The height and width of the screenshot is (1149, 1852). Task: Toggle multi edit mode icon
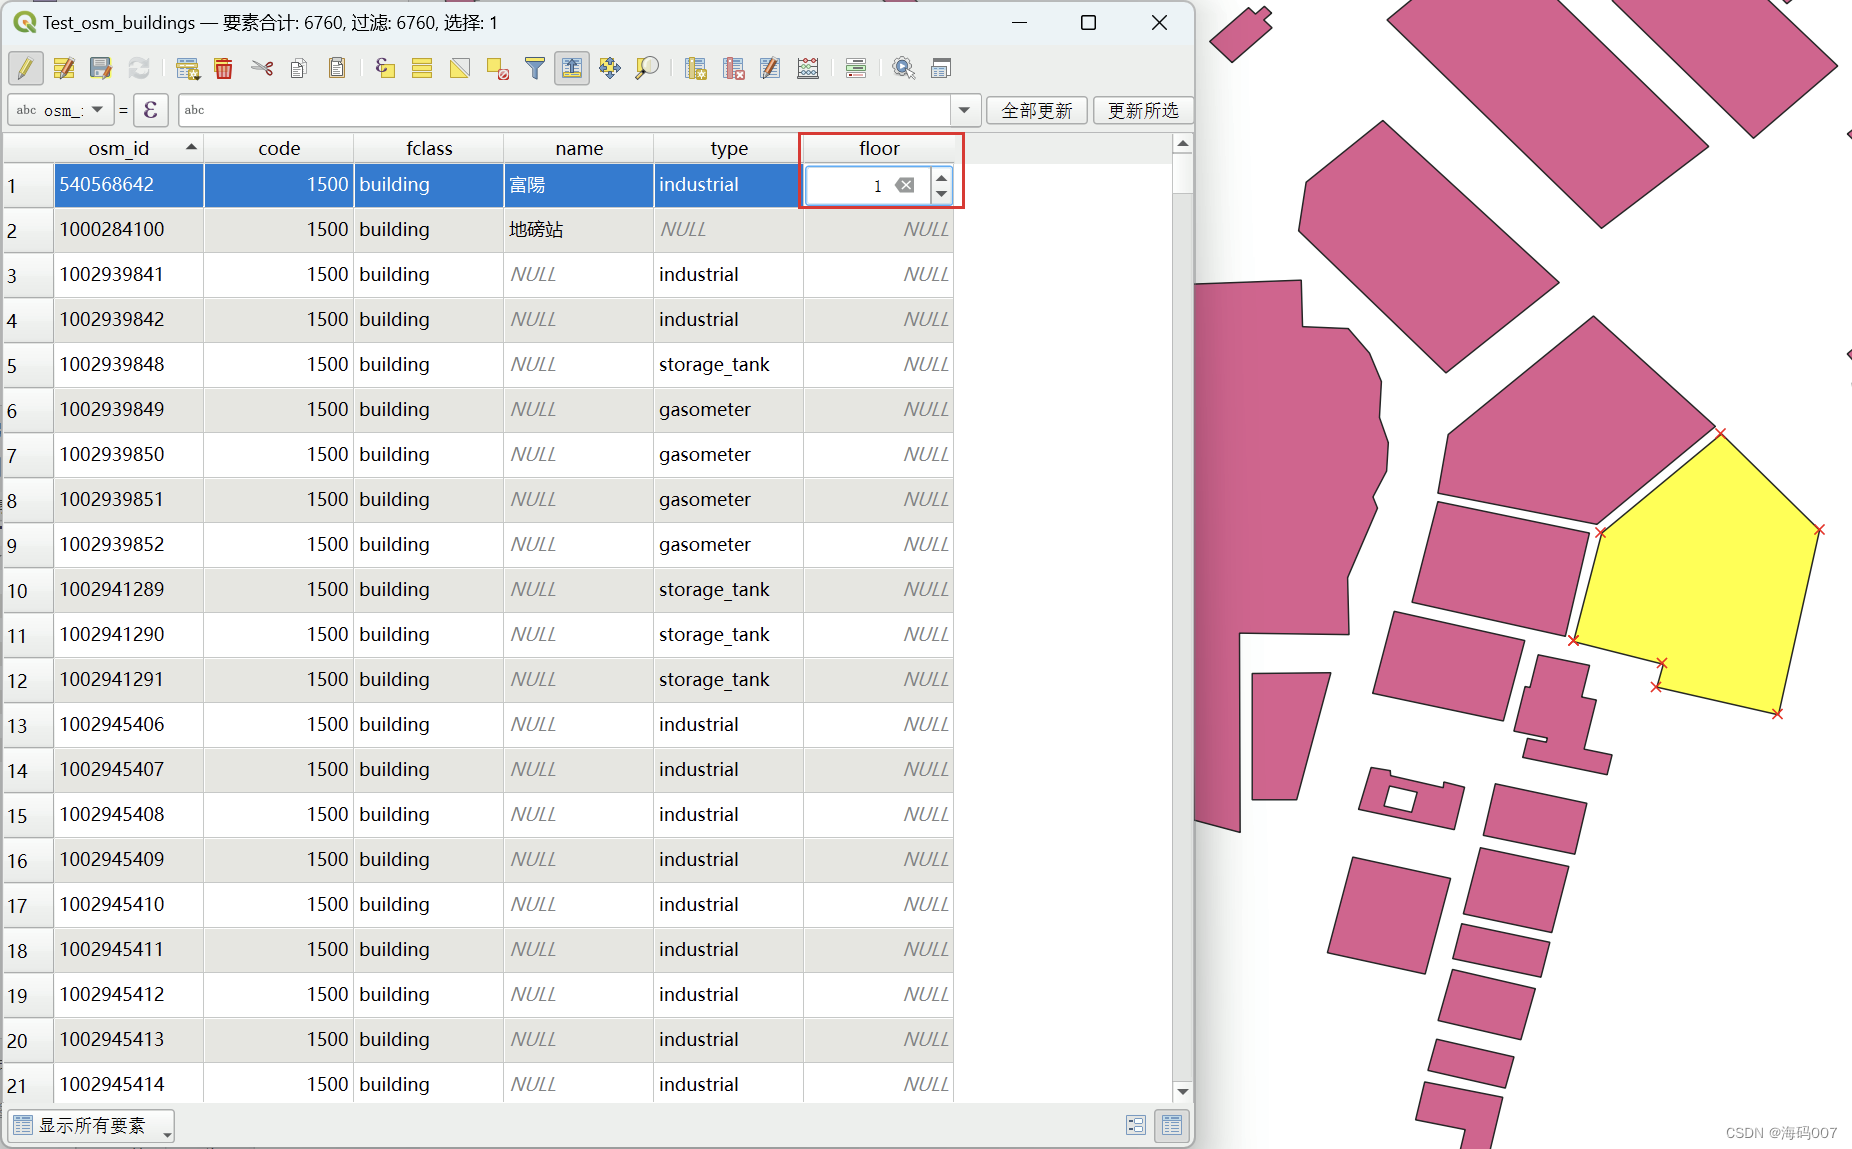click(x=64, y=68)
